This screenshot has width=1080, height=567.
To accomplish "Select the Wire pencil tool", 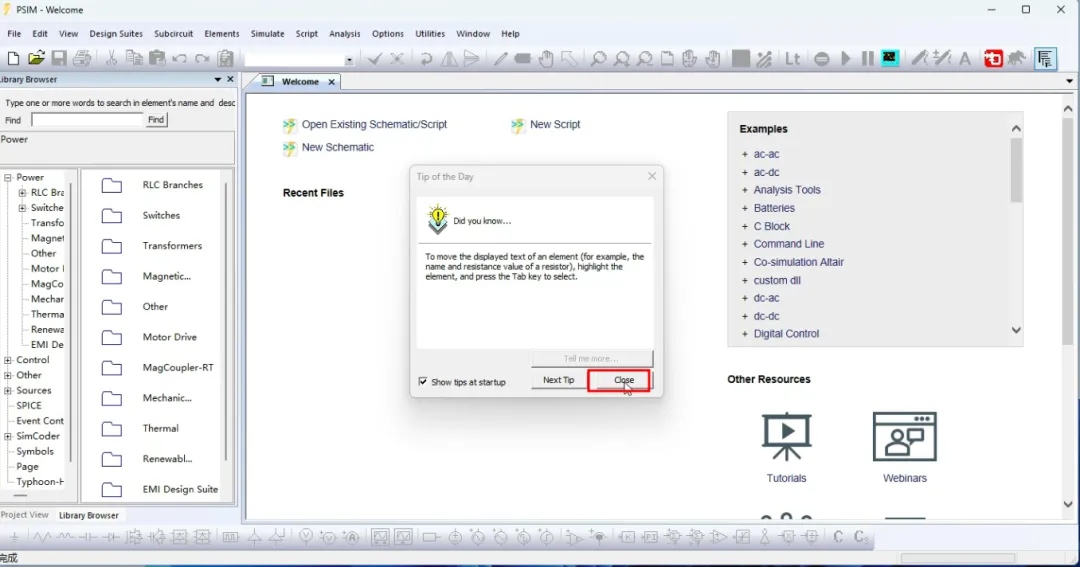I will [500, 59].
